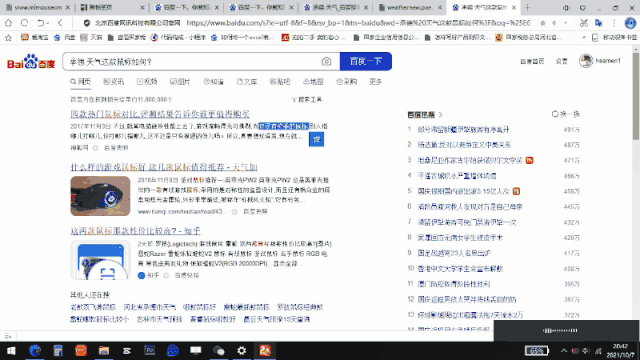Open the 搜索工具 filter
640x360 pixels.
coord(307,100)
